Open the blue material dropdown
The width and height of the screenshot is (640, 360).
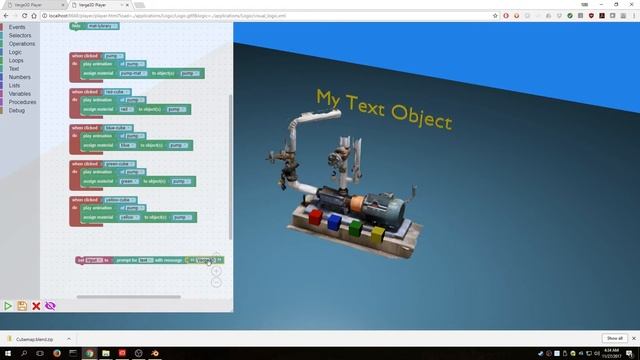(x=127, y=145)
